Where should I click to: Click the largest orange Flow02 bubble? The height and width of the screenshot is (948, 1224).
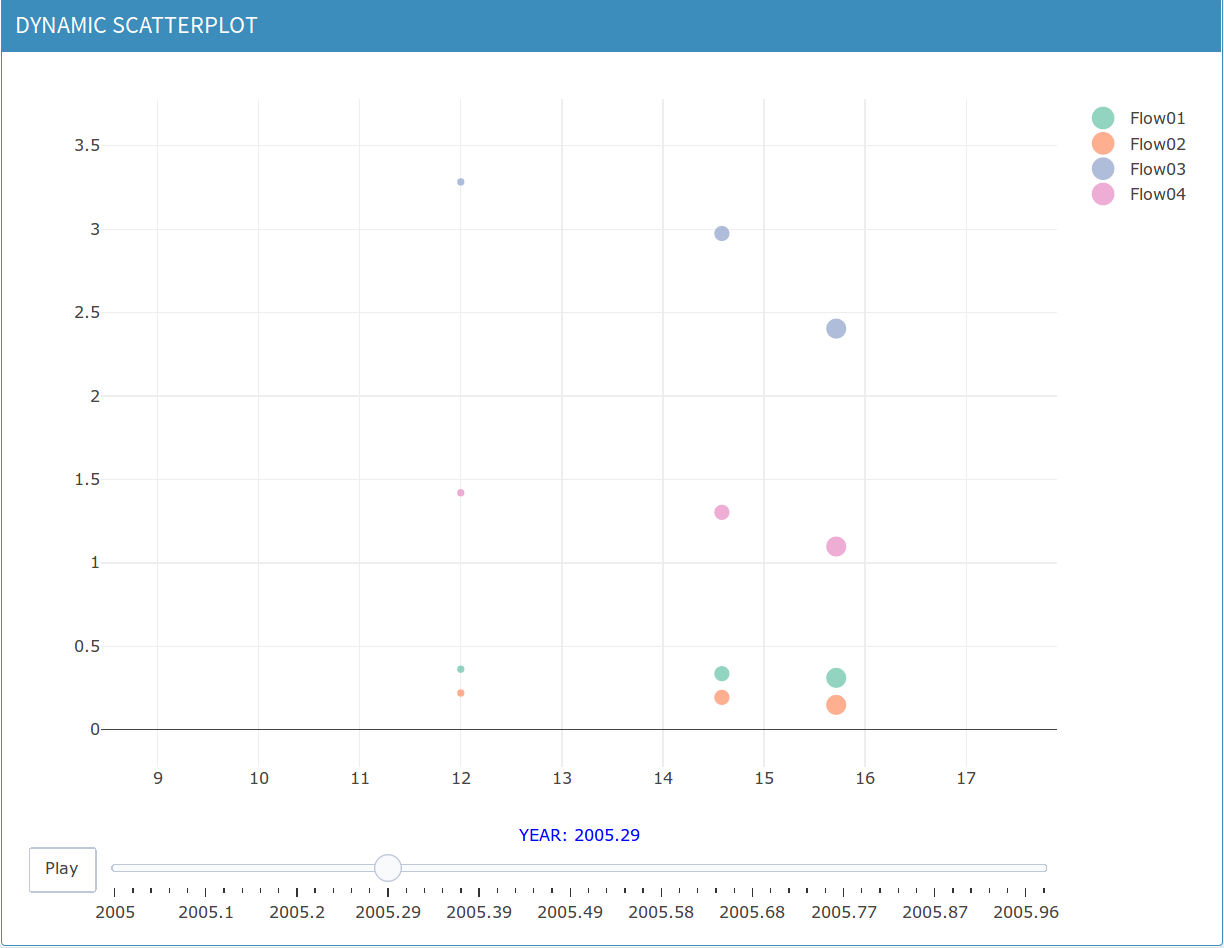pyautogui.click(x=836, y=705)
